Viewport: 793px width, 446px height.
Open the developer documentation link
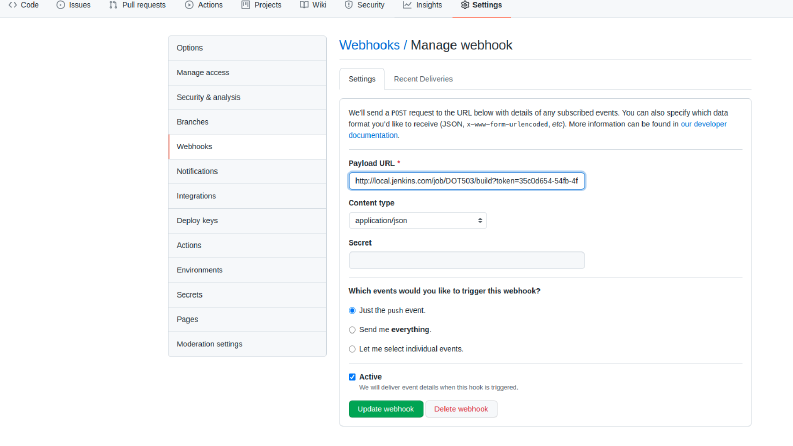click(x=703, y=124)
